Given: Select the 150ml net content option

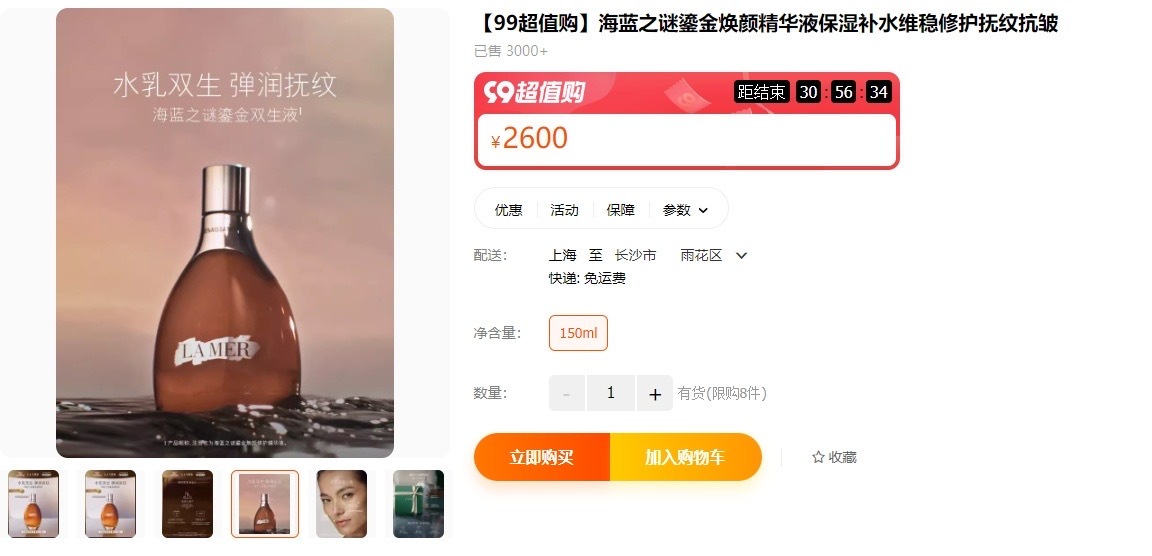Looking at the screenshot, I should (x=578, y=333).
